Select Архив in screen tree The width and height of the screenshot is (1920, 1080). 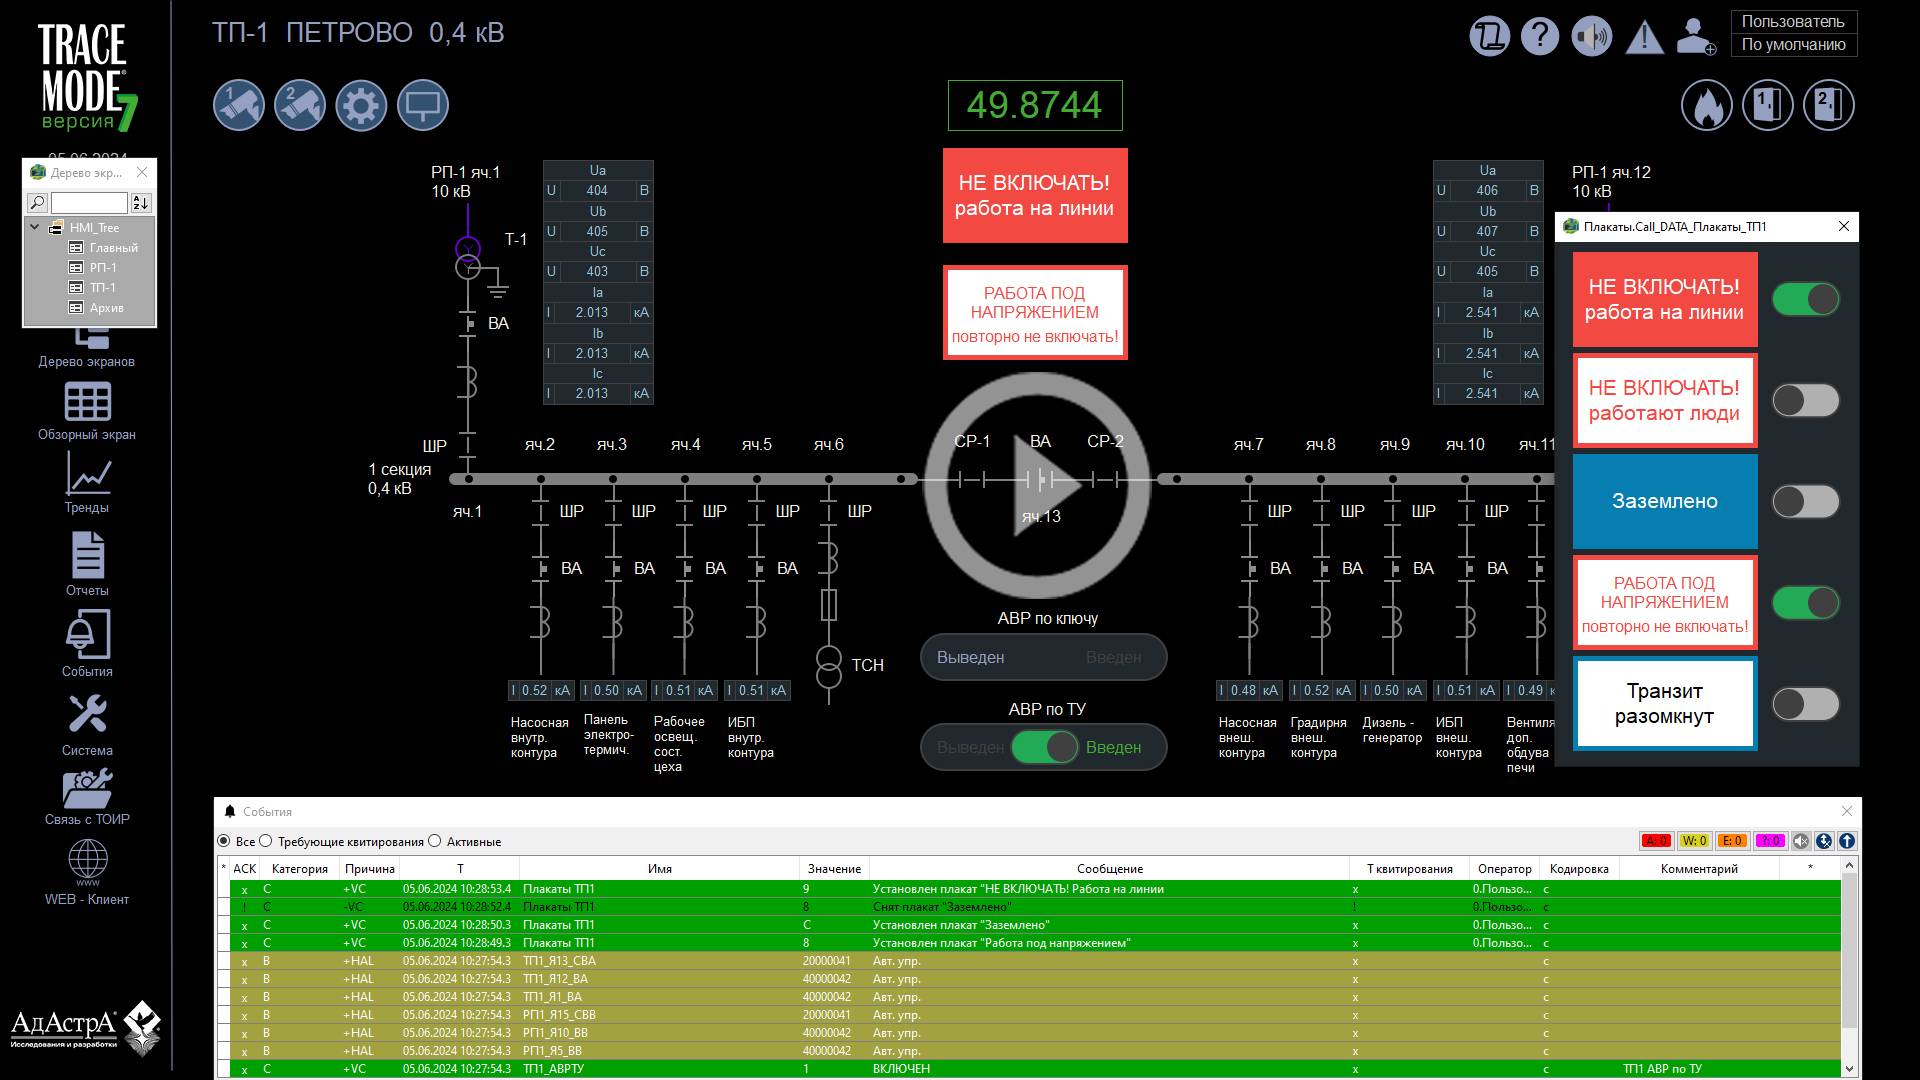(106, 308)
